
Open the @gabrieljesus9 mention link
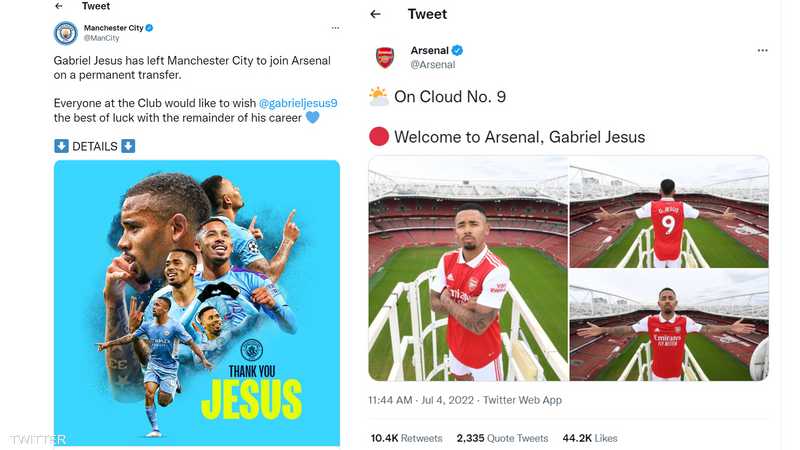coord(298,102)
